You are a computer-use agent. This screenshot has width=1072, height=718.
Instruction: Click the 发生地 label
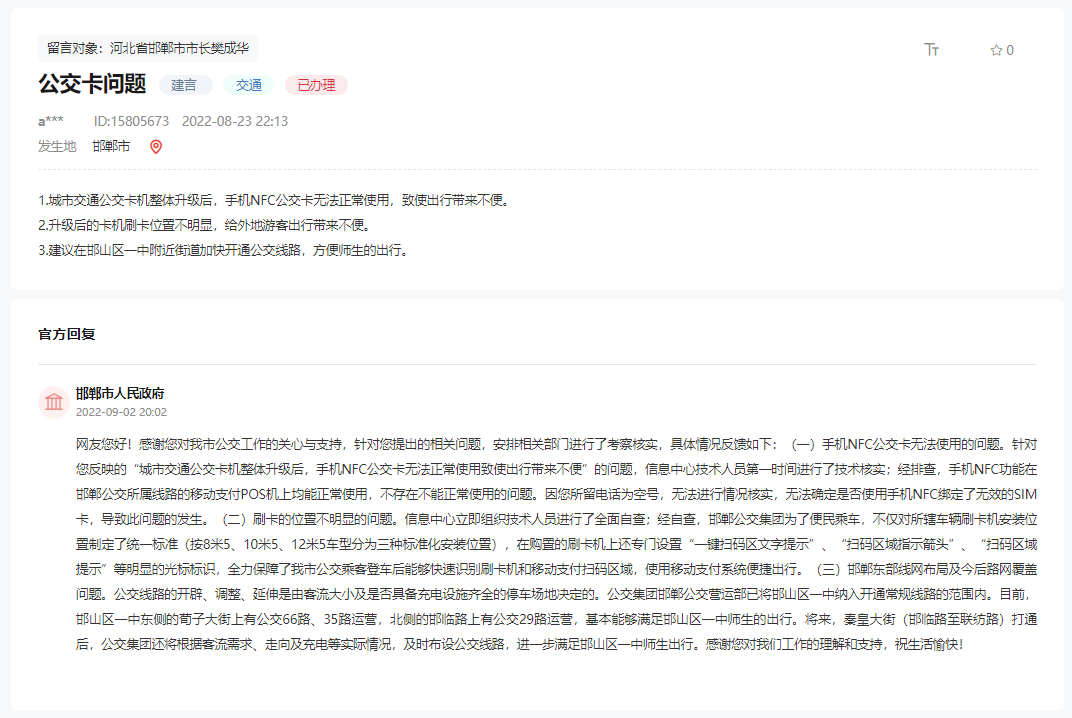coord(57,146)
